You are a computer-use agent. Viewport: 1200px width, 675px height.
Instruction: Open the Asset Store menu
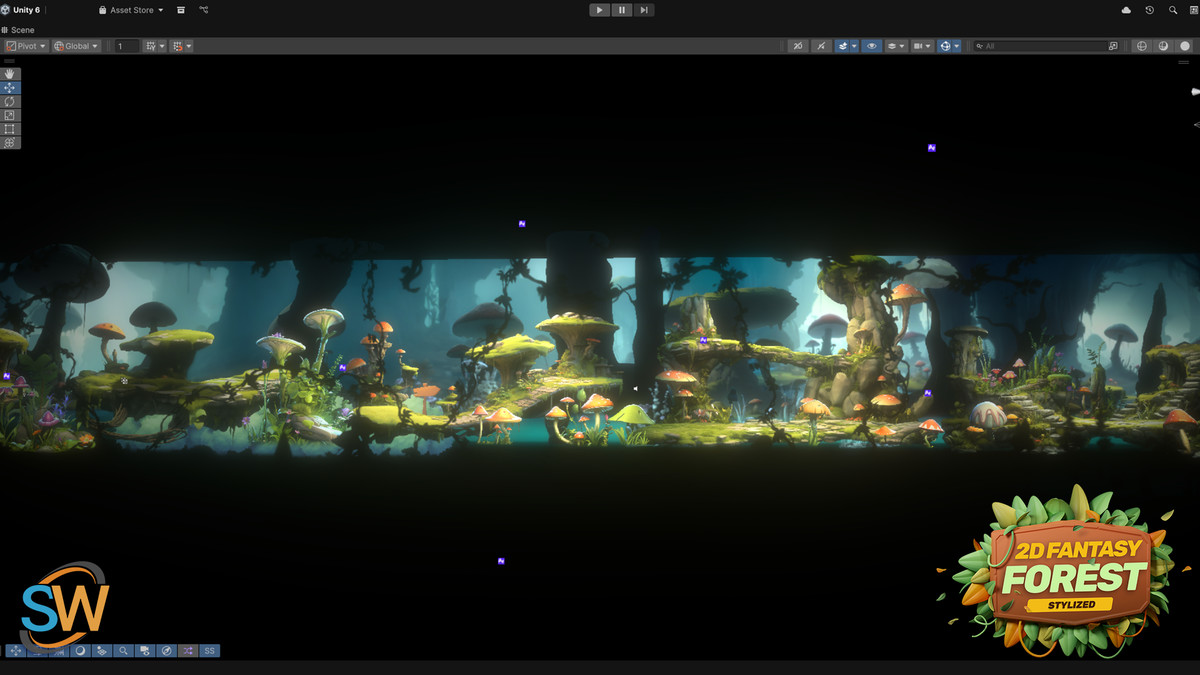(128, 10)
